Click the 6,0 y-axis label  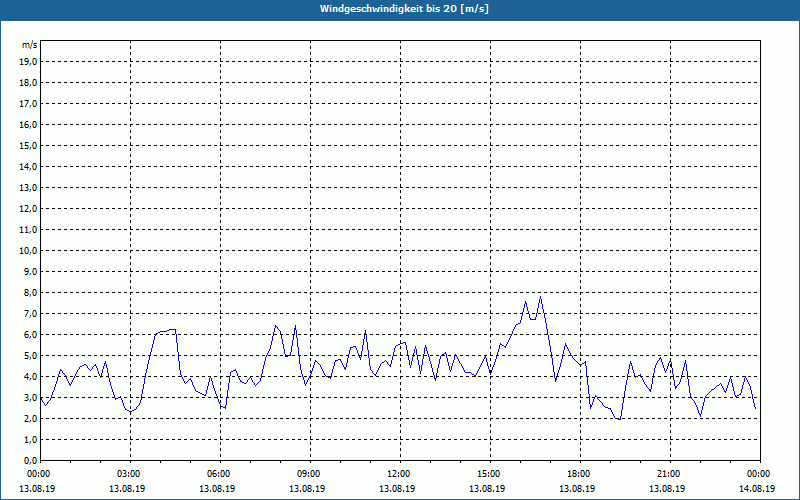point(30,334)
